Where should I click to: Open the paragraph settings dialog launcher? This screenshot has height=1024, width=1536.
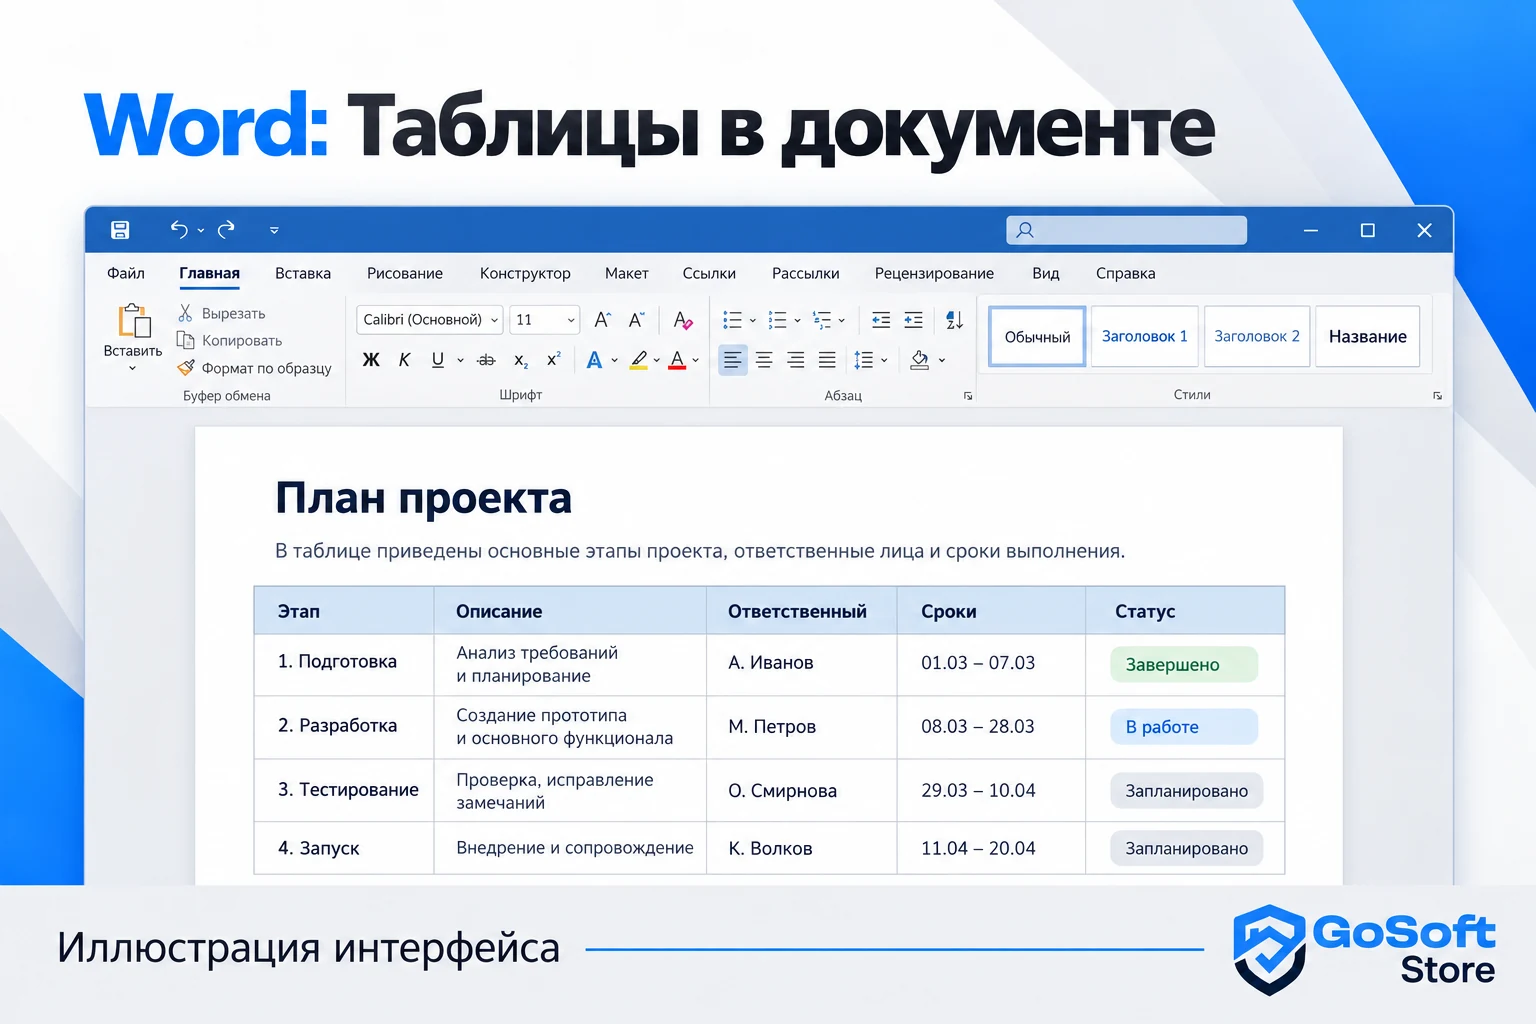pyautogui.click(x=968, y=396)
